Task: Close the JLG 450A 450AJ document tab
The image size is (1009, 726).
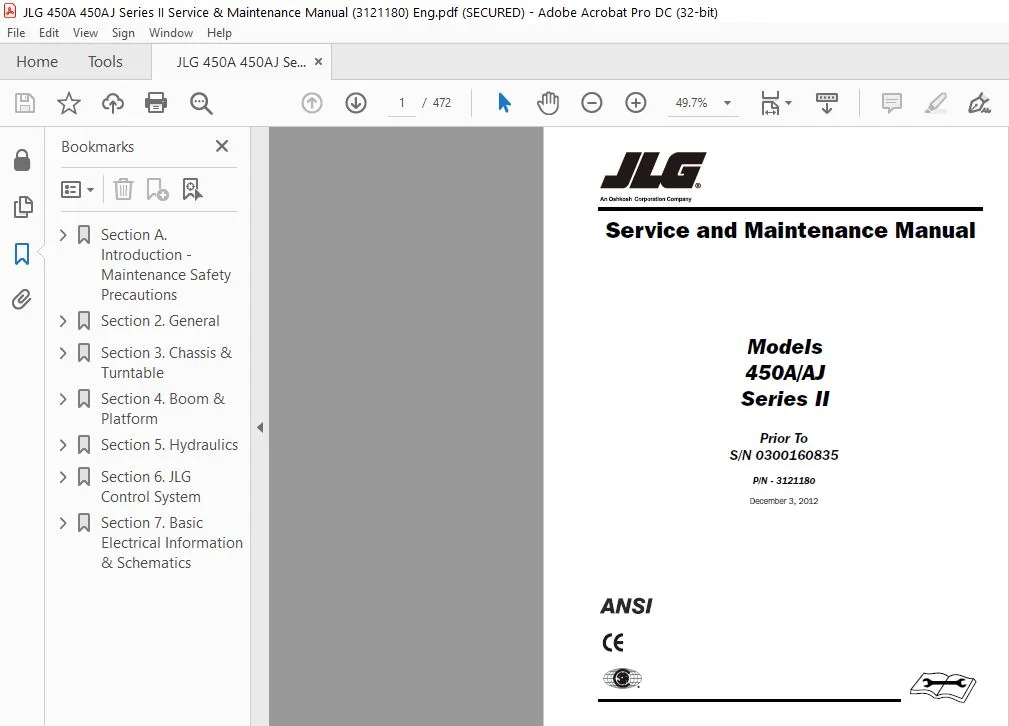Action: 319,62
